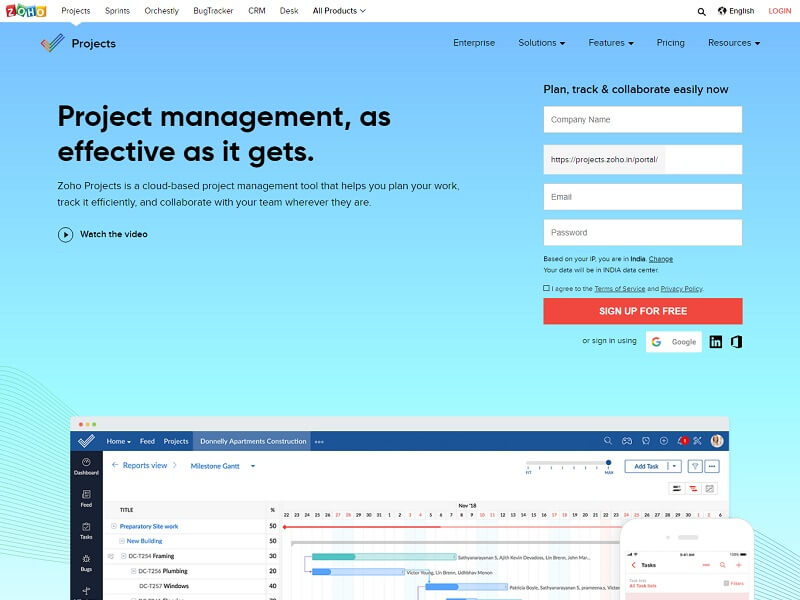The width and height of the screenshot is (800, 600).
Task: Click the black bars Gantt view icon
Action: [x=677, y=489]
